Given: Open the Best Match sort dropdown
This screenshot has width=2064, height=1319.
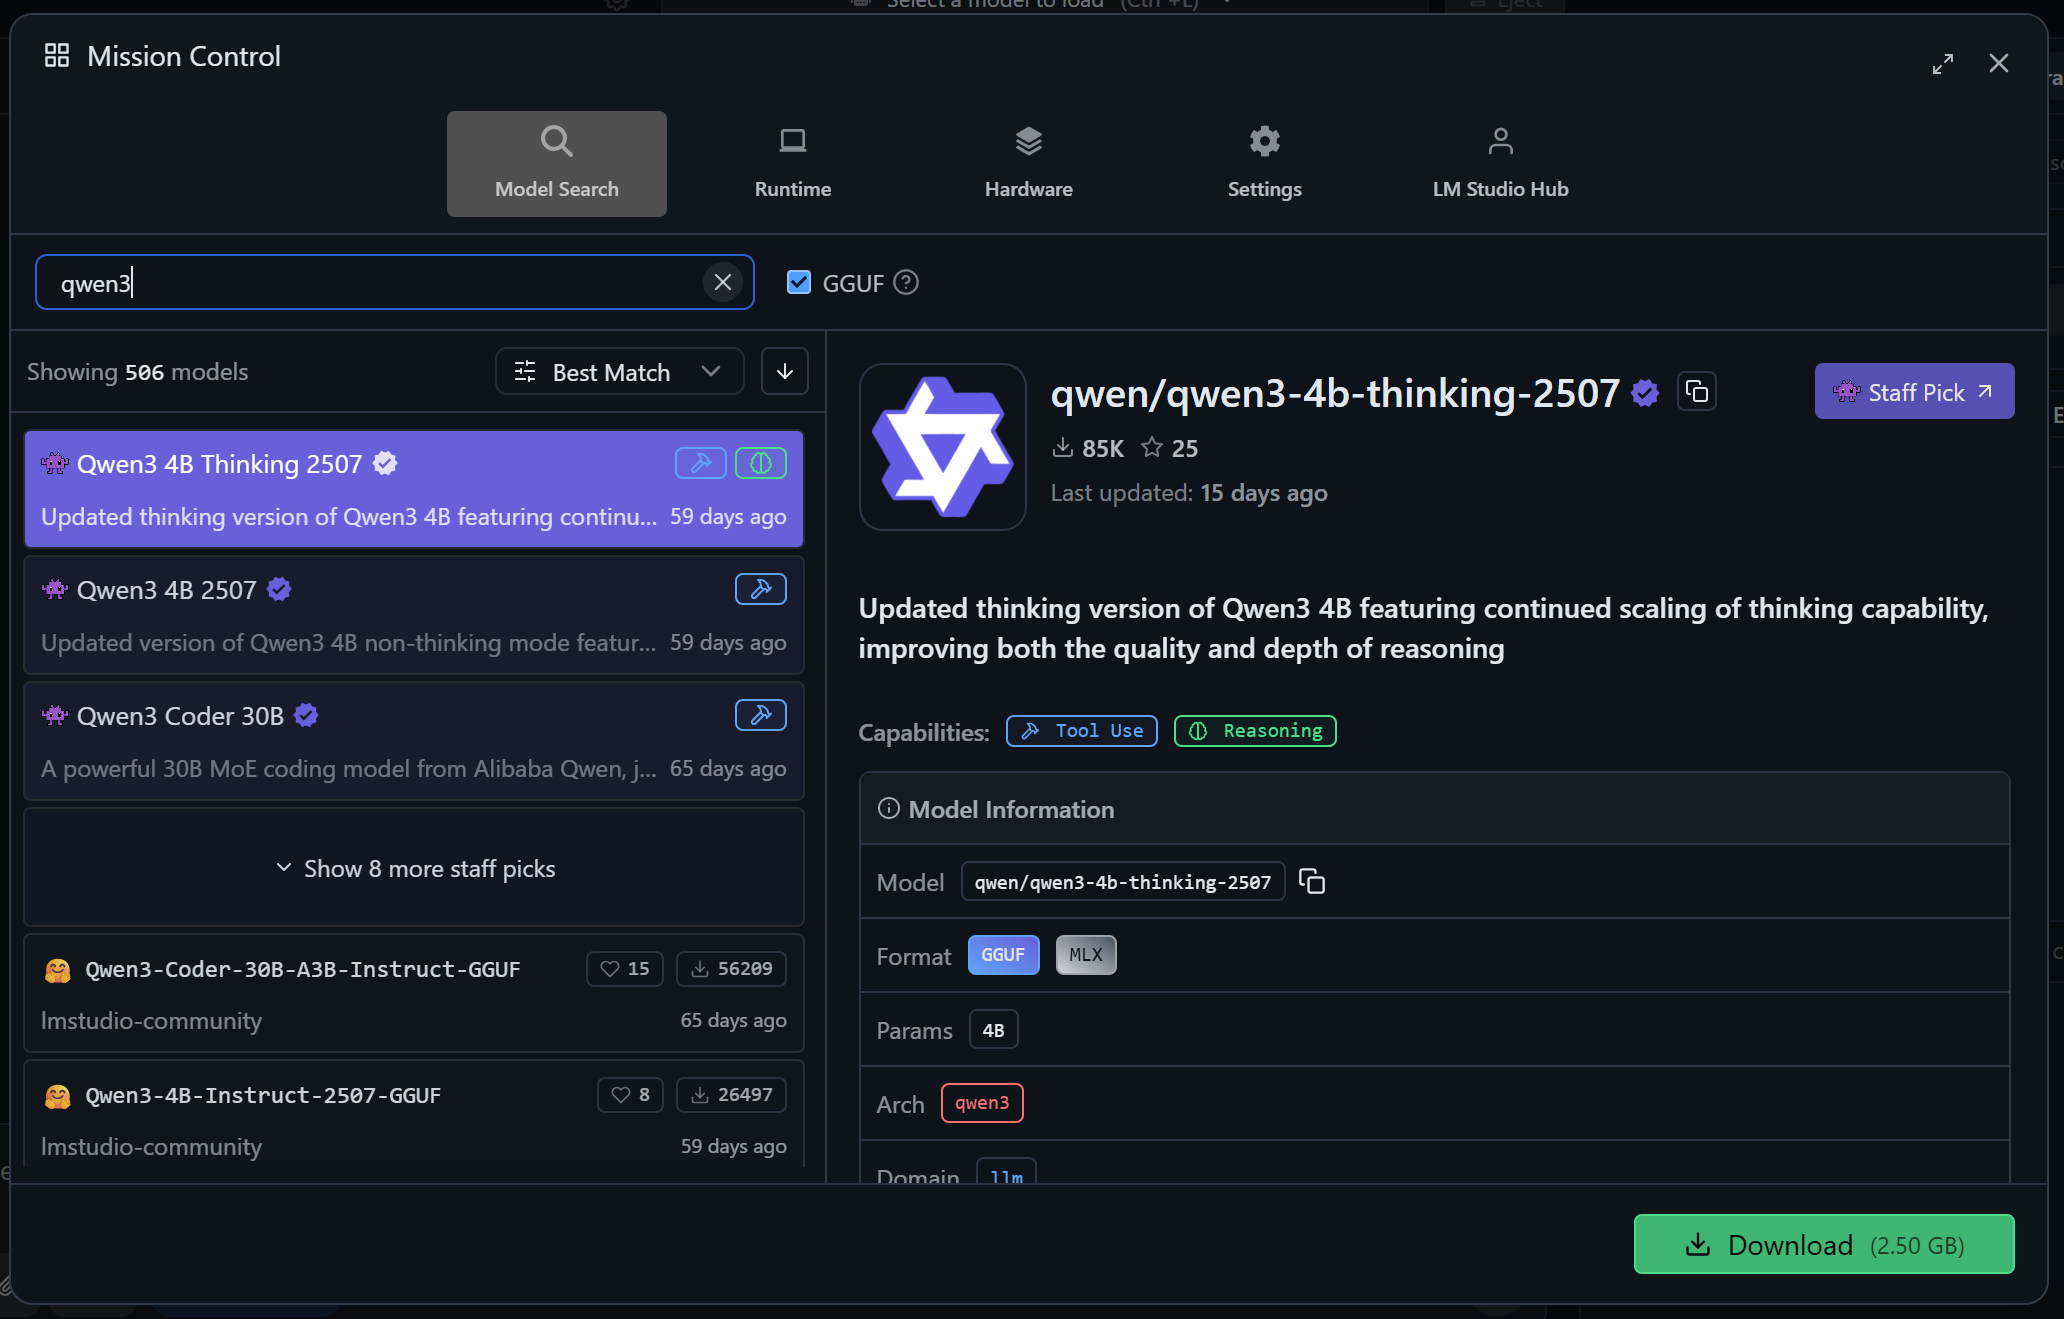Looking at the screenshot, I should (x=618, y=371).
